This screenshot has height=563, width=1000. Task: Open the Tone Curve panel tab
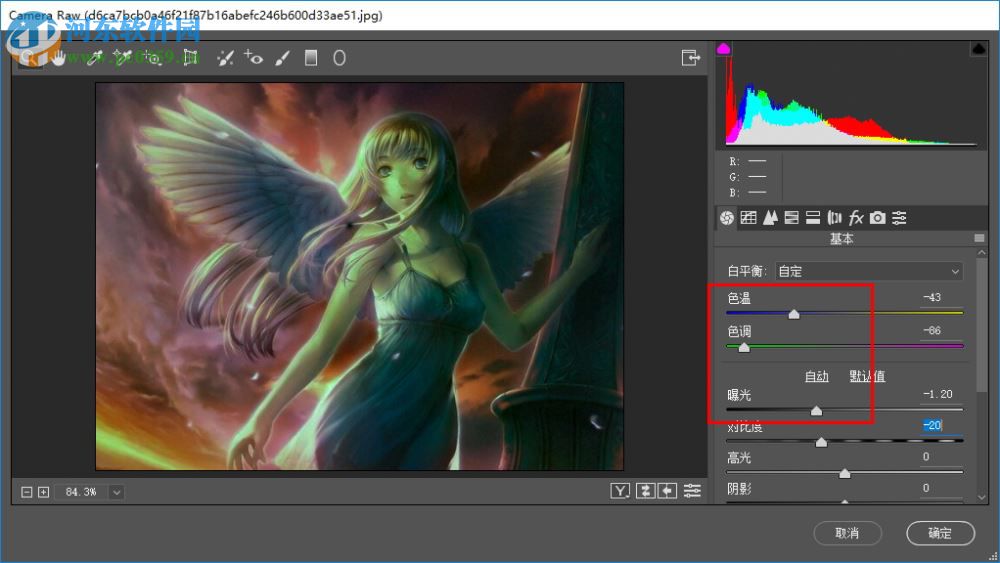coord(749,218)
